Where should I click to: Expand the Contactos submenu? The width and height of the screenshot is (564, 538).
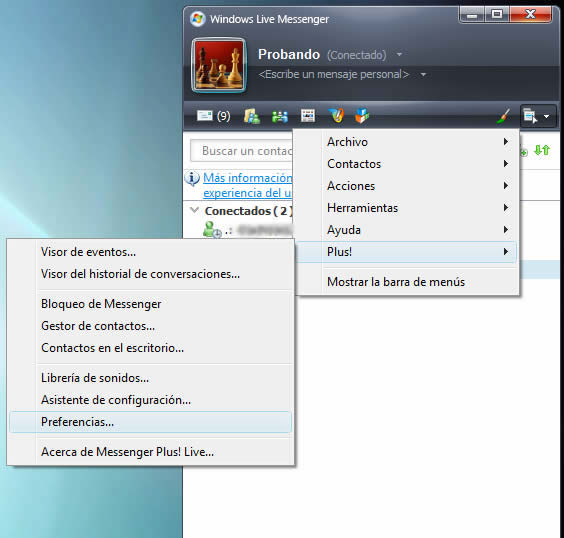pos(407,164)
